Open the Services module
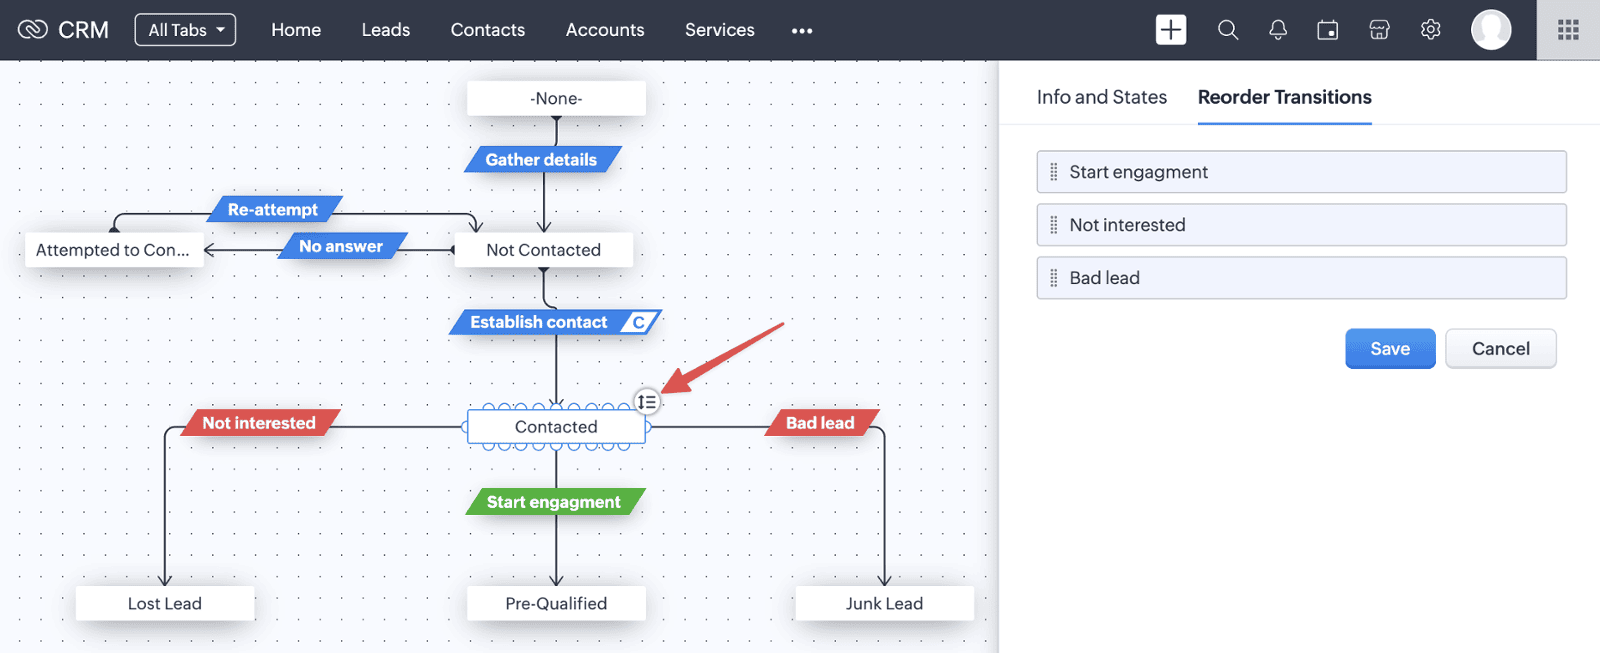The height and width of the screenshot is (653, 1600). [x=720, y=30]
